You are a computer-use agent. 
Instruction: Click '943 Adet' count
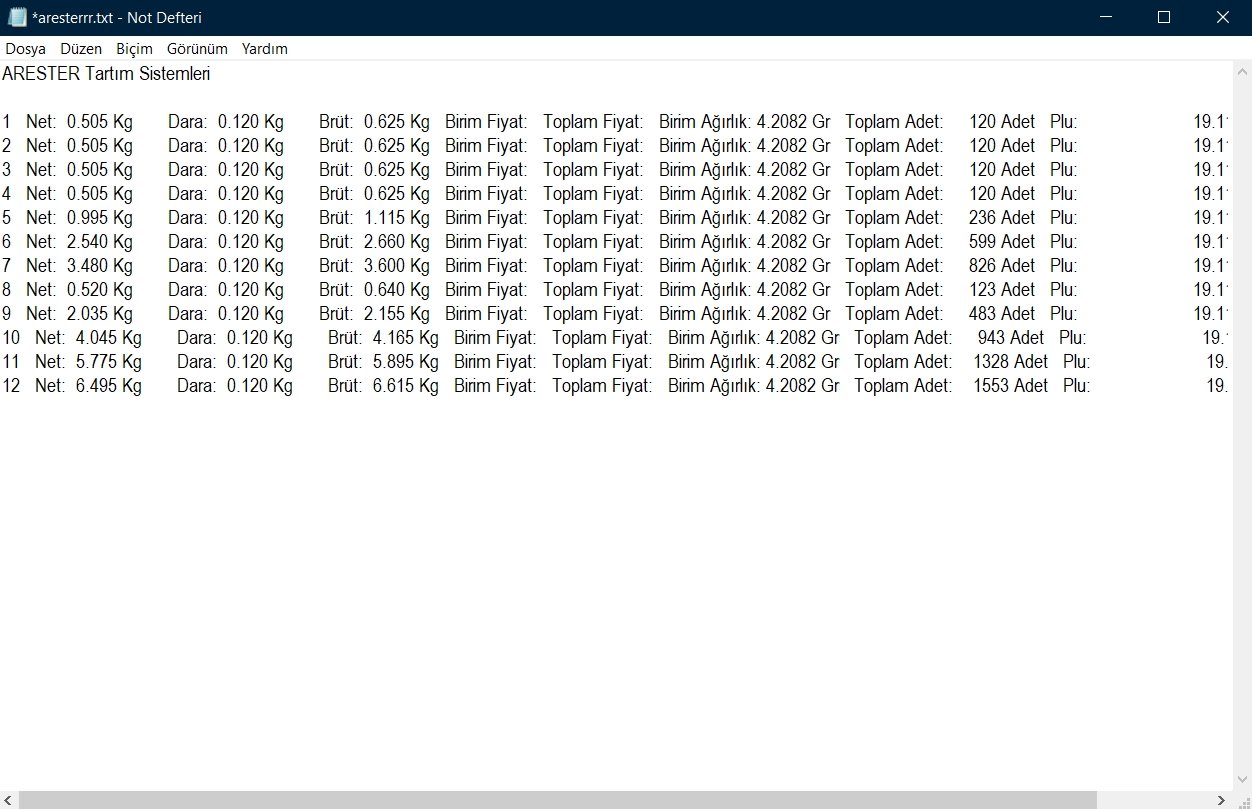(x=1011, y=337)
